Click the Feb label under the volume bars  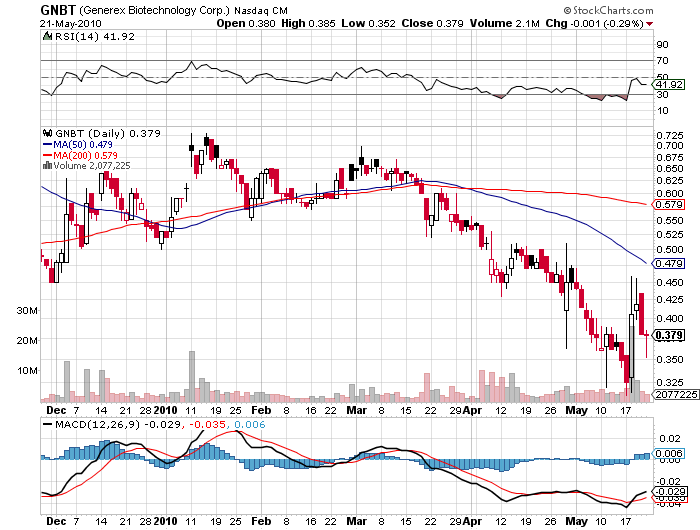coord(261,410)
